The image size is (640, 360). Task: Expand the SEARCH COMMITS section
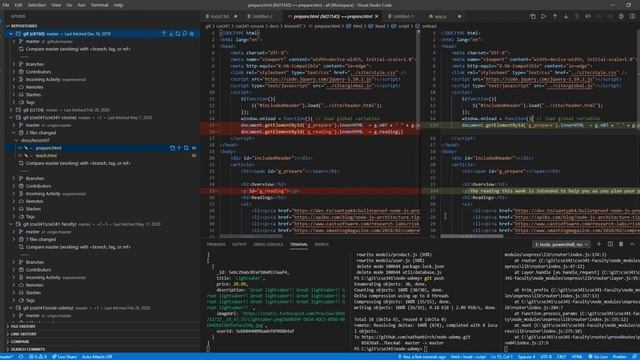pyautogui.click(x=102, y=349)
